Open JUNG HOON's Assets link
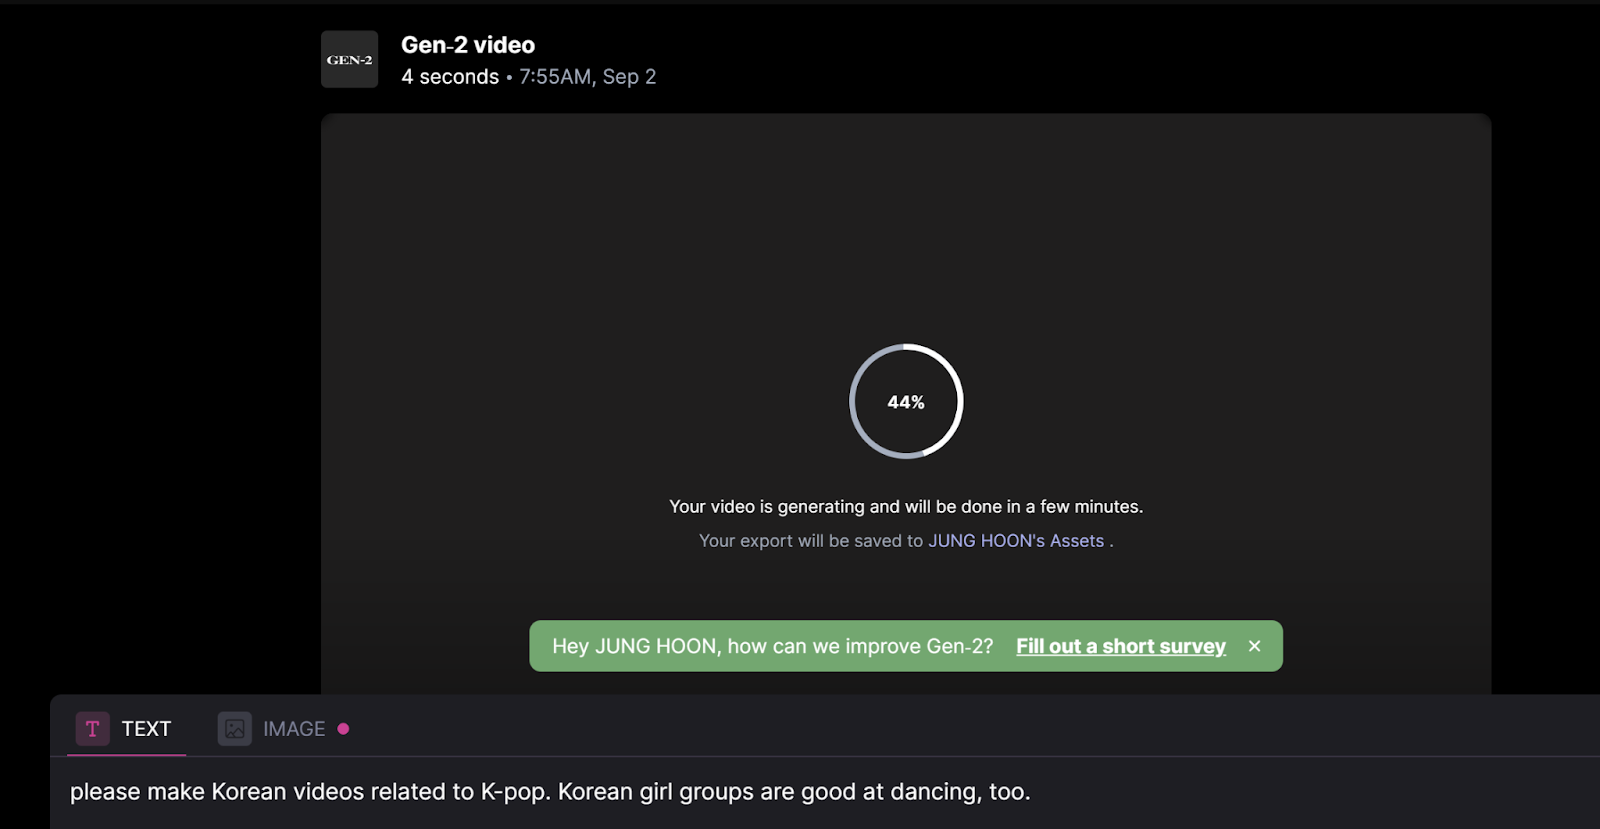The width and height of the screenshot is (1600, 829). click(x=1016, y=541)
